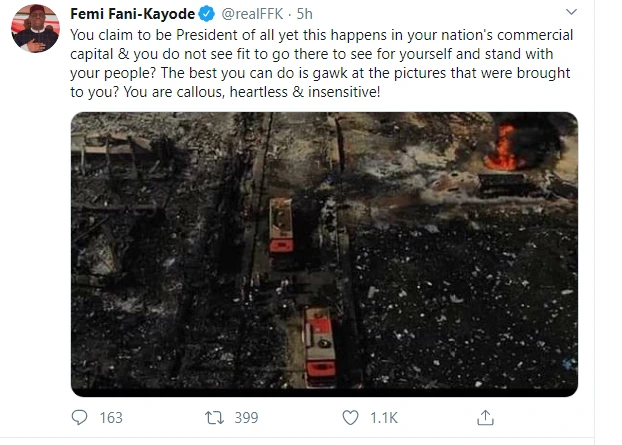Screen dimensions: 622x445
Task: Click the upper red bus in image
Action: point(281,225)
